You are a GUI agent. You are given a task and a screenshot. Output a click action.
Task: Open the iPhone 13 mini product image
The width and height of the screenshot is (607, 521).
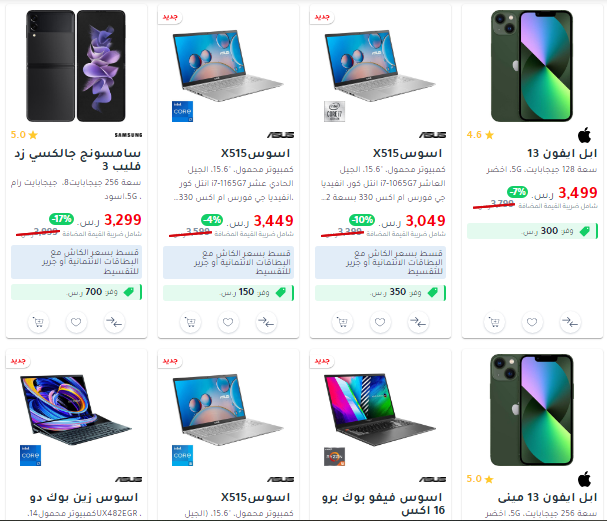tap(532, 410)
